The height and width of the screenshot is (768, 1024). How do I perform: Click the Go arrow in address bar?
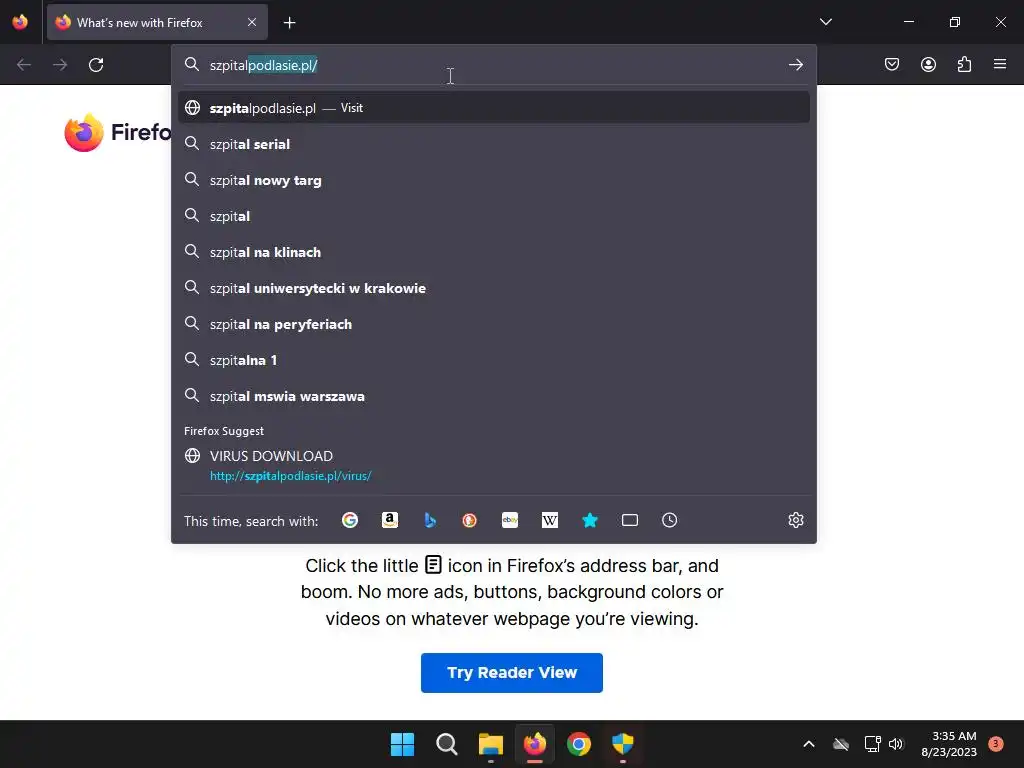[x=795, y=65]
